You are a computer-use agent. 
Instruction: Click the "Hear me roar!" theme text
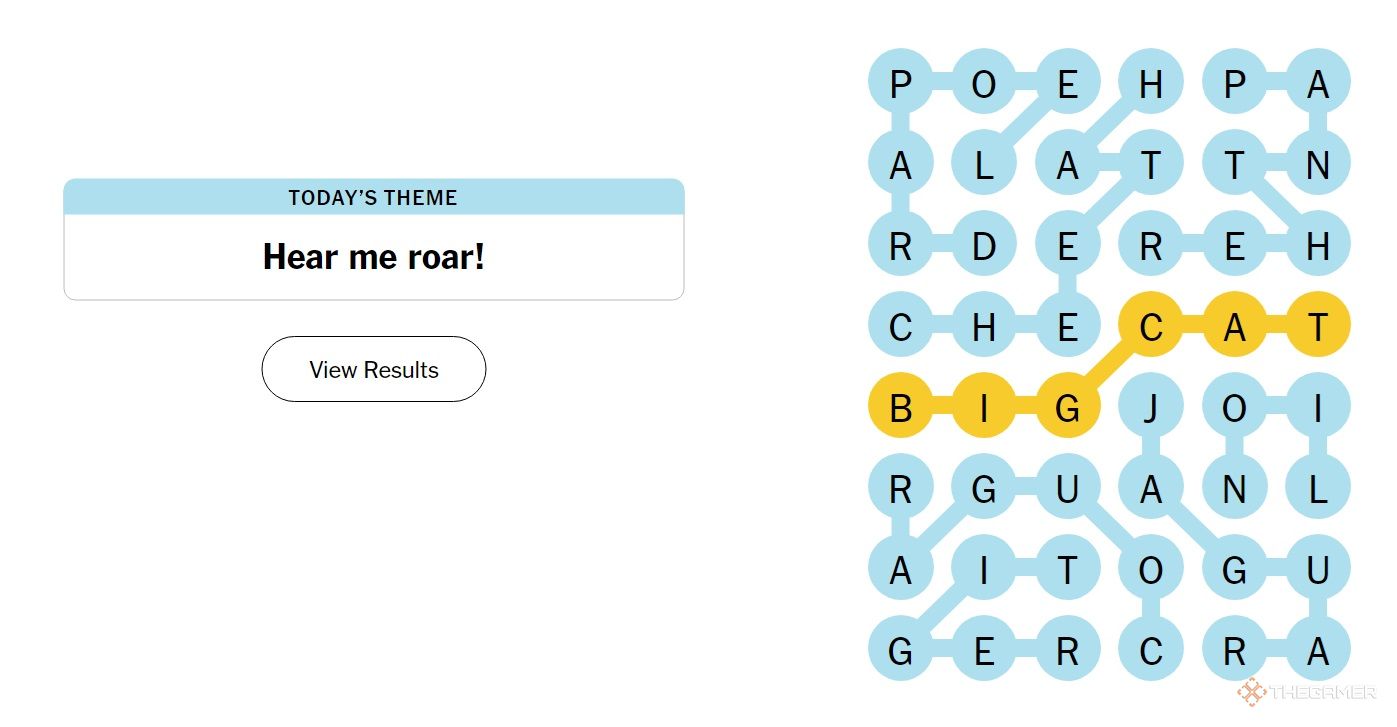[374, 257]
